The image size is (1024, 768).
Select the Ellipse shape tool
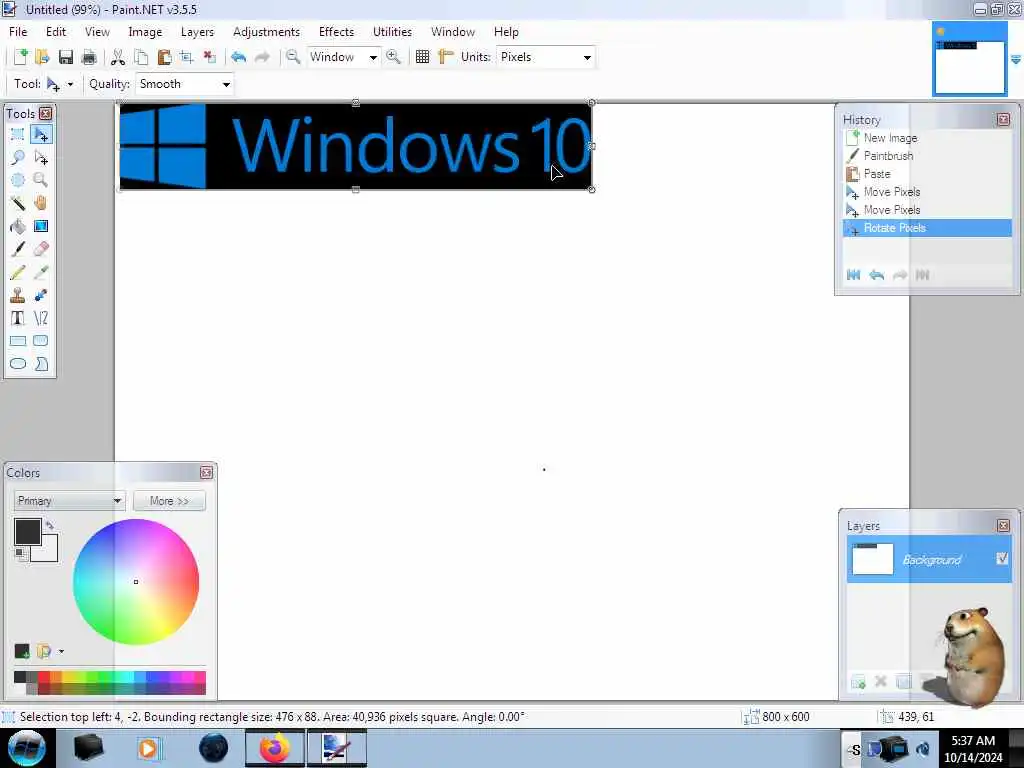(18, 364)
